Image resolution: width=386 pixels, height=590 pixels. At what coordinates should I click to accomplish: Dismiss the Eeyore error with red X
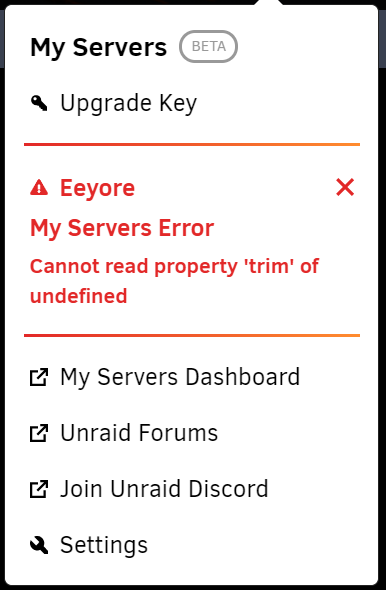click(345, 187)
